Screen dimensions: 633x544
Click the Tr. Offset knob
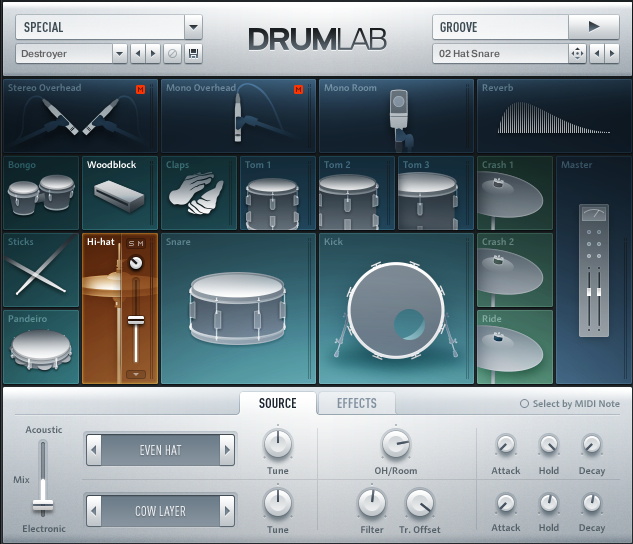(420, 502)
